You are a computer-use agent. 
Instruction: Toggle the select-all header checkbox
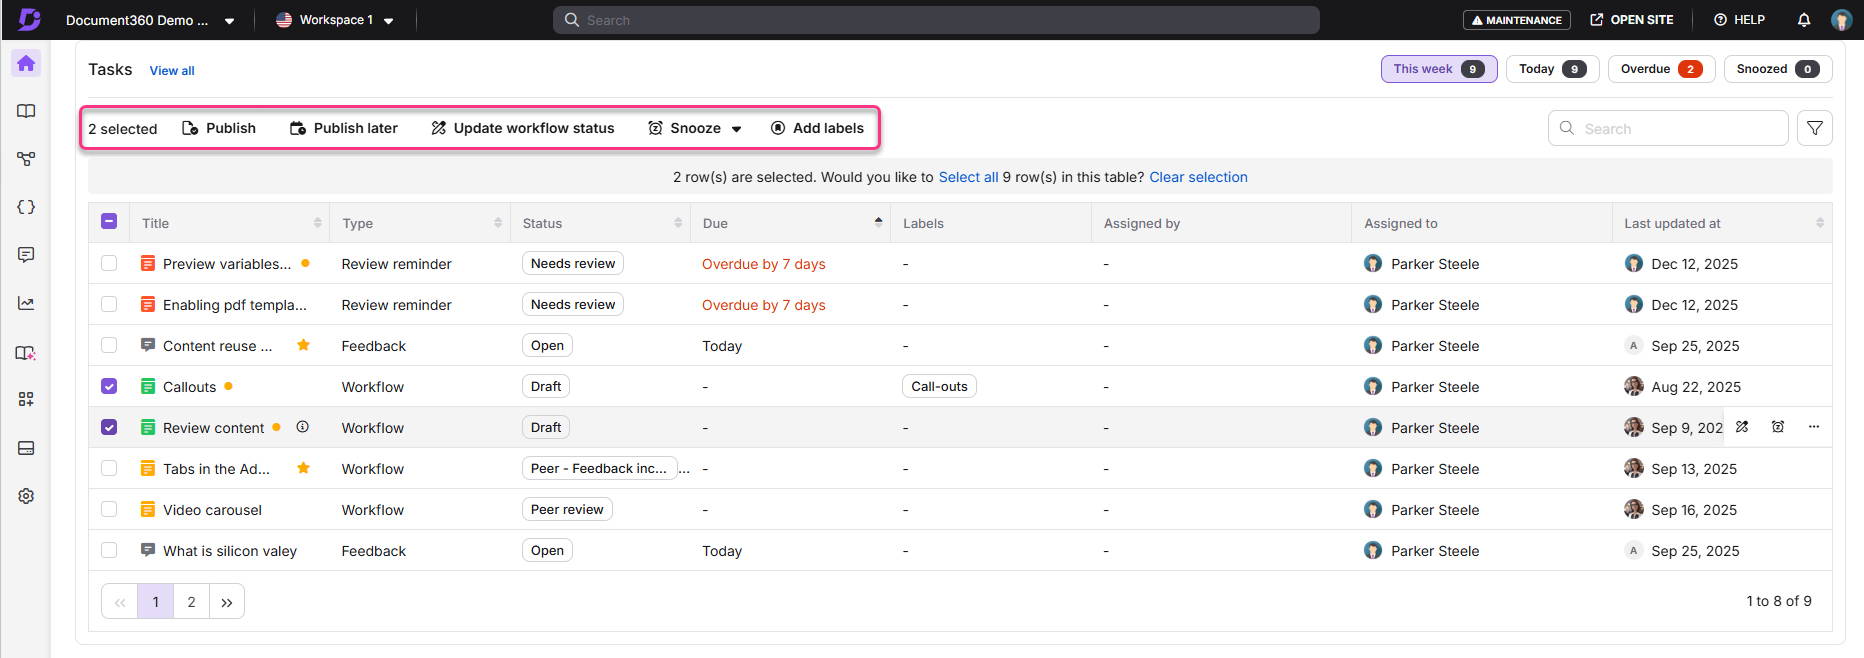click(109, 222)
